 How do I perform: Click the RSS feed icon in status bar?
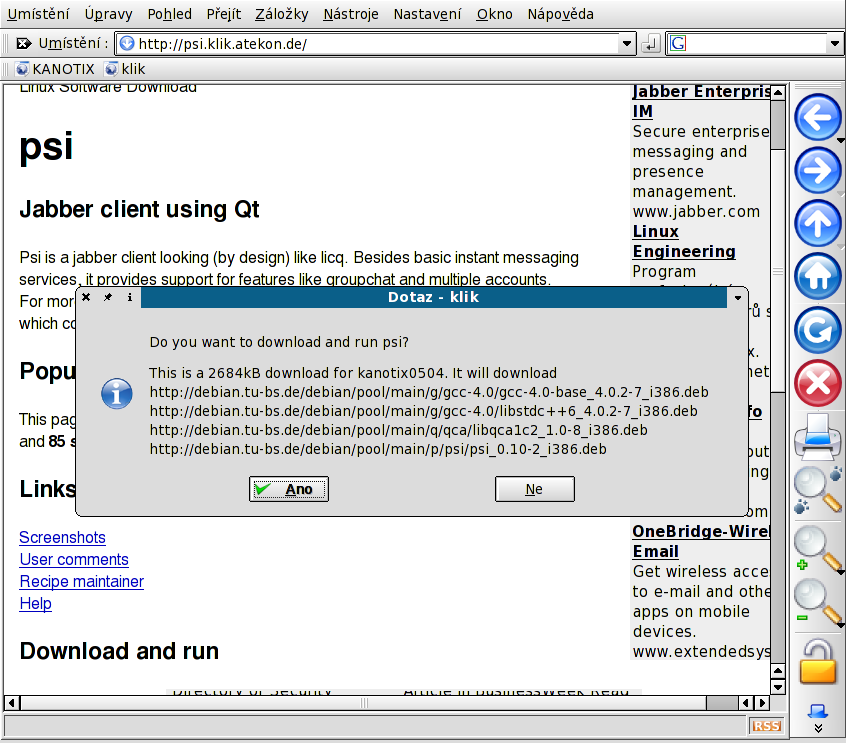[x=766, y=726]
